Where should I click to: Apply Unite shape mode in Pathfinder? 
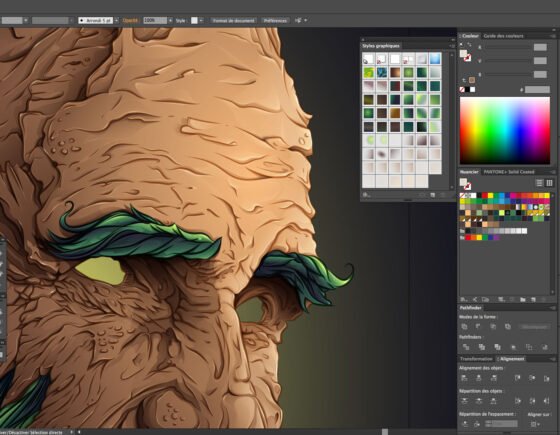click(464, 326)
